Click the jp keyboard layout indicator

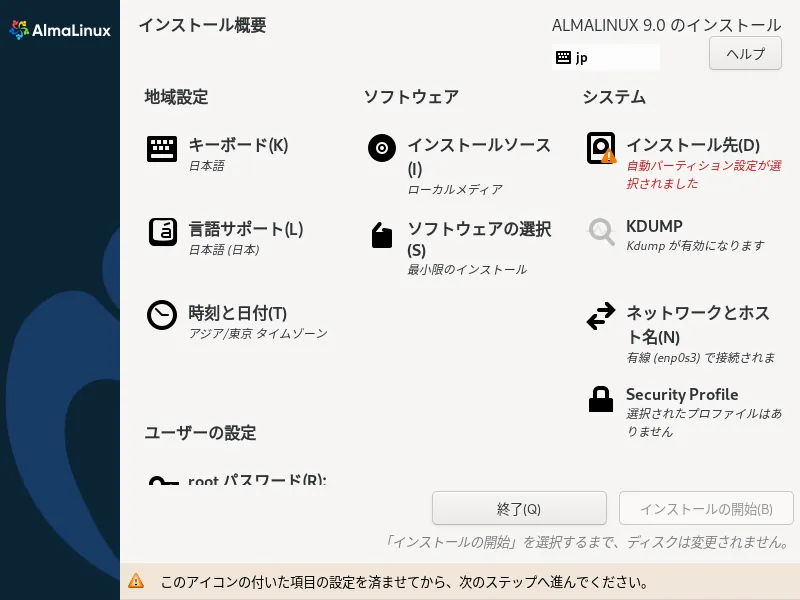click(x=606, y=57)
